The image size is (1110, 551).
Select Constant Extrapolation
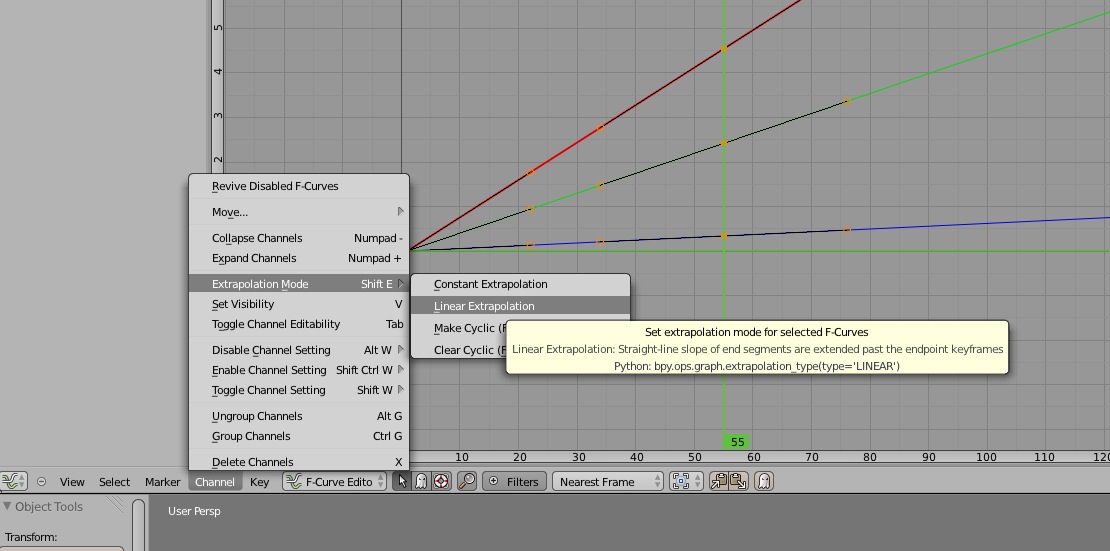(x=520, y=284)
